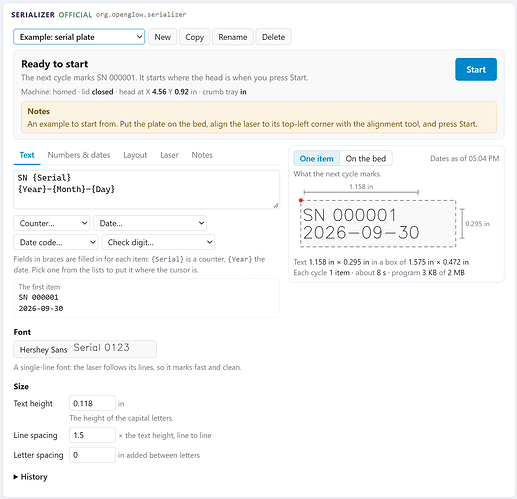The width and height of the screenshot is (517, 499).
Task: Click the 'Dates as of 05:04 PM' text
Action: point(465,159)
